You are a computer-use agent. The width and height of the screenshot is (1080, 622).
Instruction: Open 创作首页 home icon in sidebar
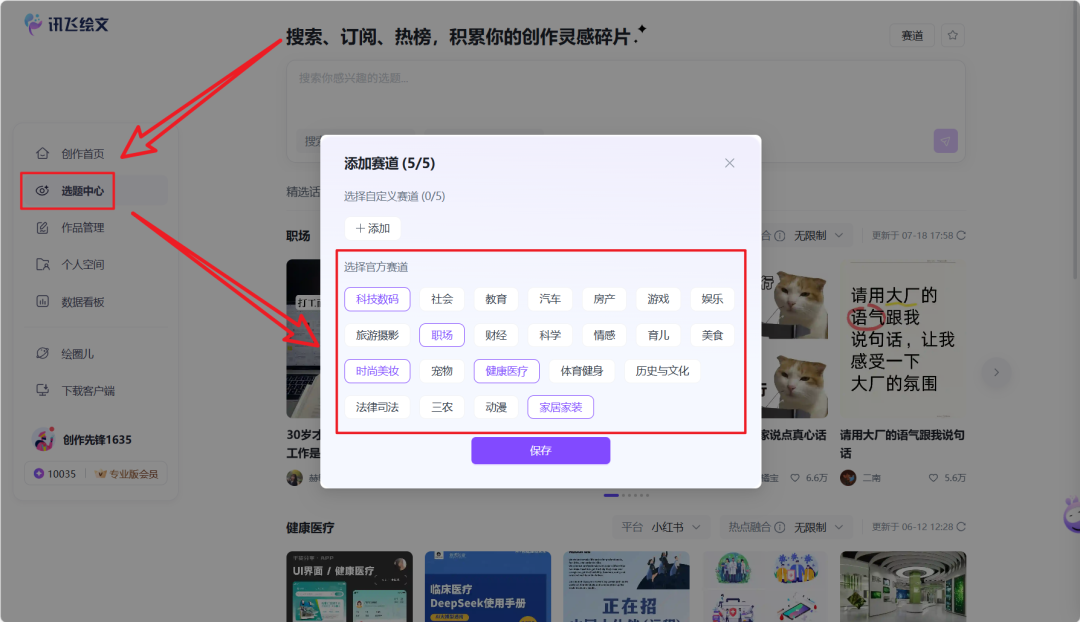[x=43, y=153]
